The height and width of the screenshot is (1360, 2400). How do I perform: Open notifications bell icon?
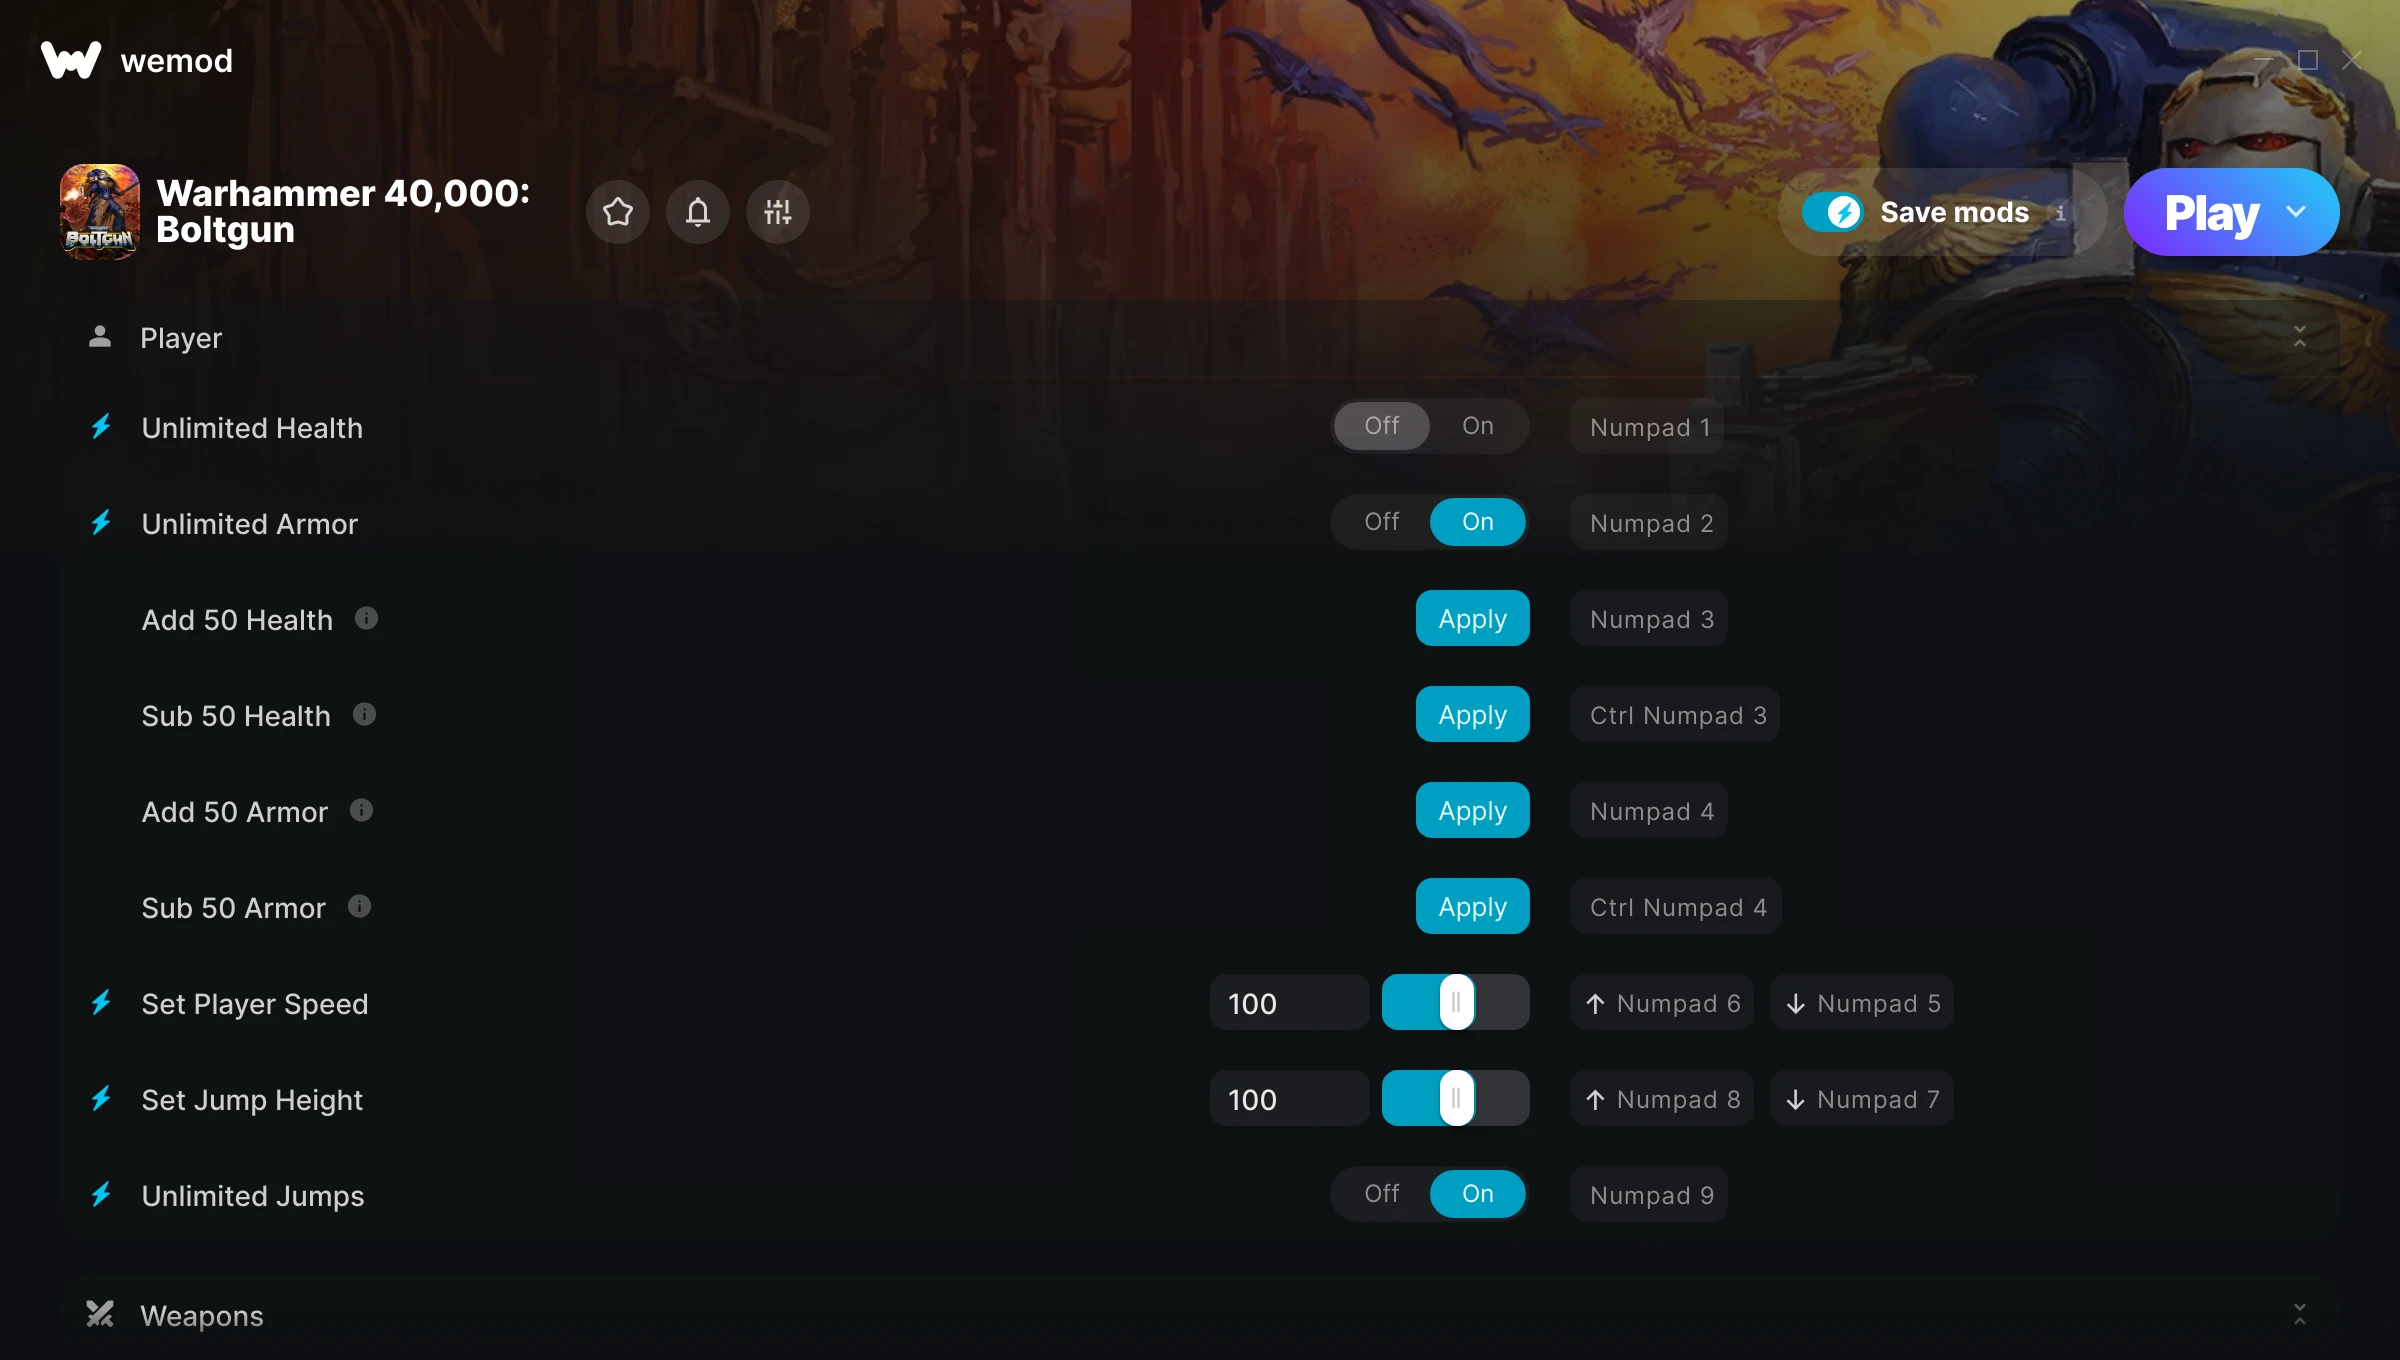click(698, 212)
